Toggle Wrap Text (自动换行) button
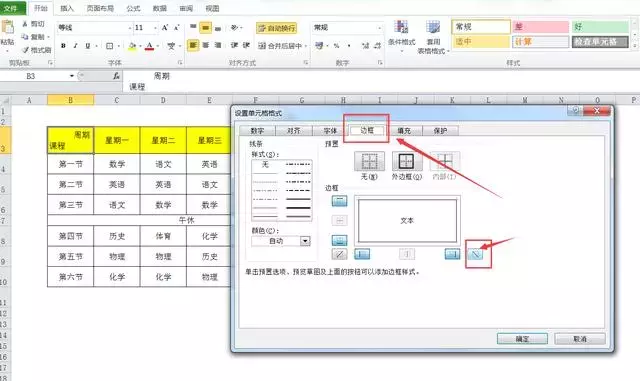 (276, 28)
